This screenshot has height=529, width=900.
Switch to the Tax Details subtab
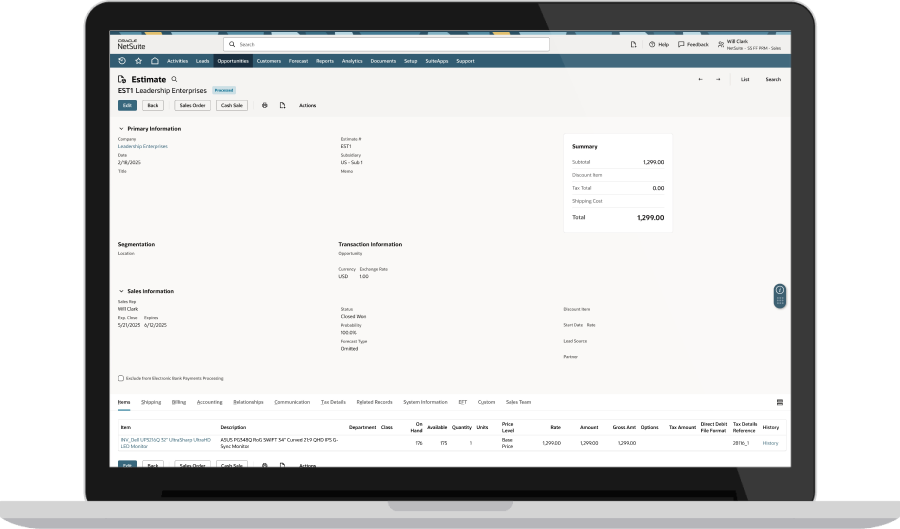click(x=333, y=402)
